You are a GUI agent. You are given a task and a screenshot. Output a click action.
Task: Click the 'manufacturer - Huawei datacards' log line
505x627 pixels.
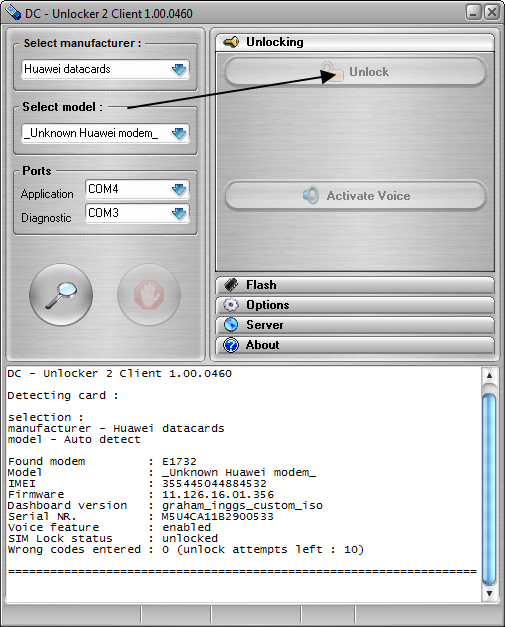(116, 428)
